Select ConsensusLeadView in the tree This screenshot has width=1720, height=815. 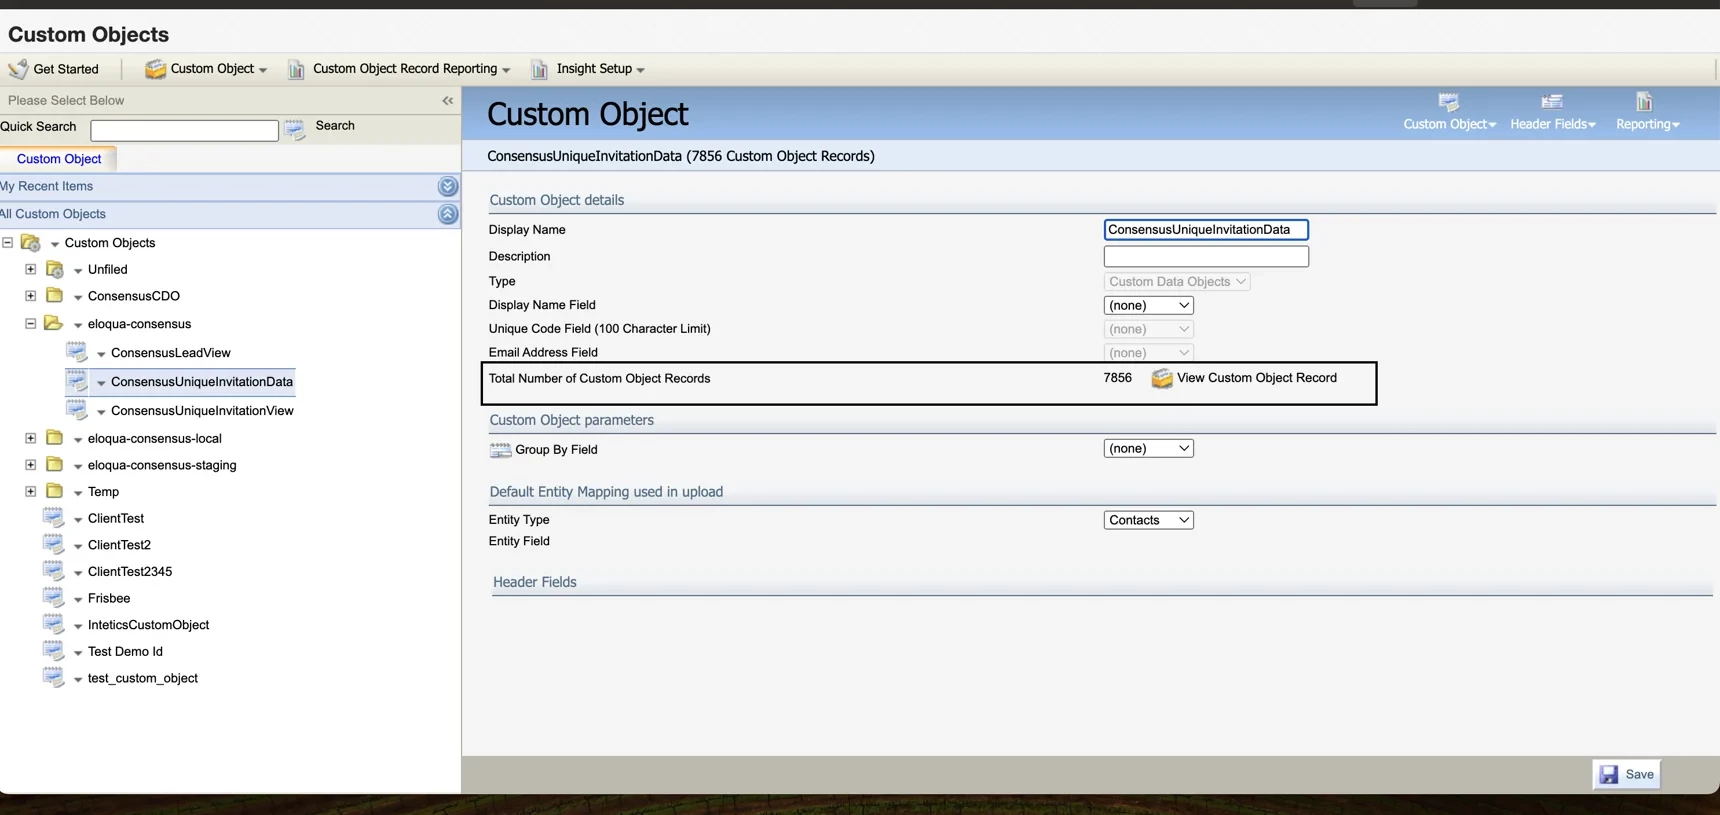pos(171,353)
